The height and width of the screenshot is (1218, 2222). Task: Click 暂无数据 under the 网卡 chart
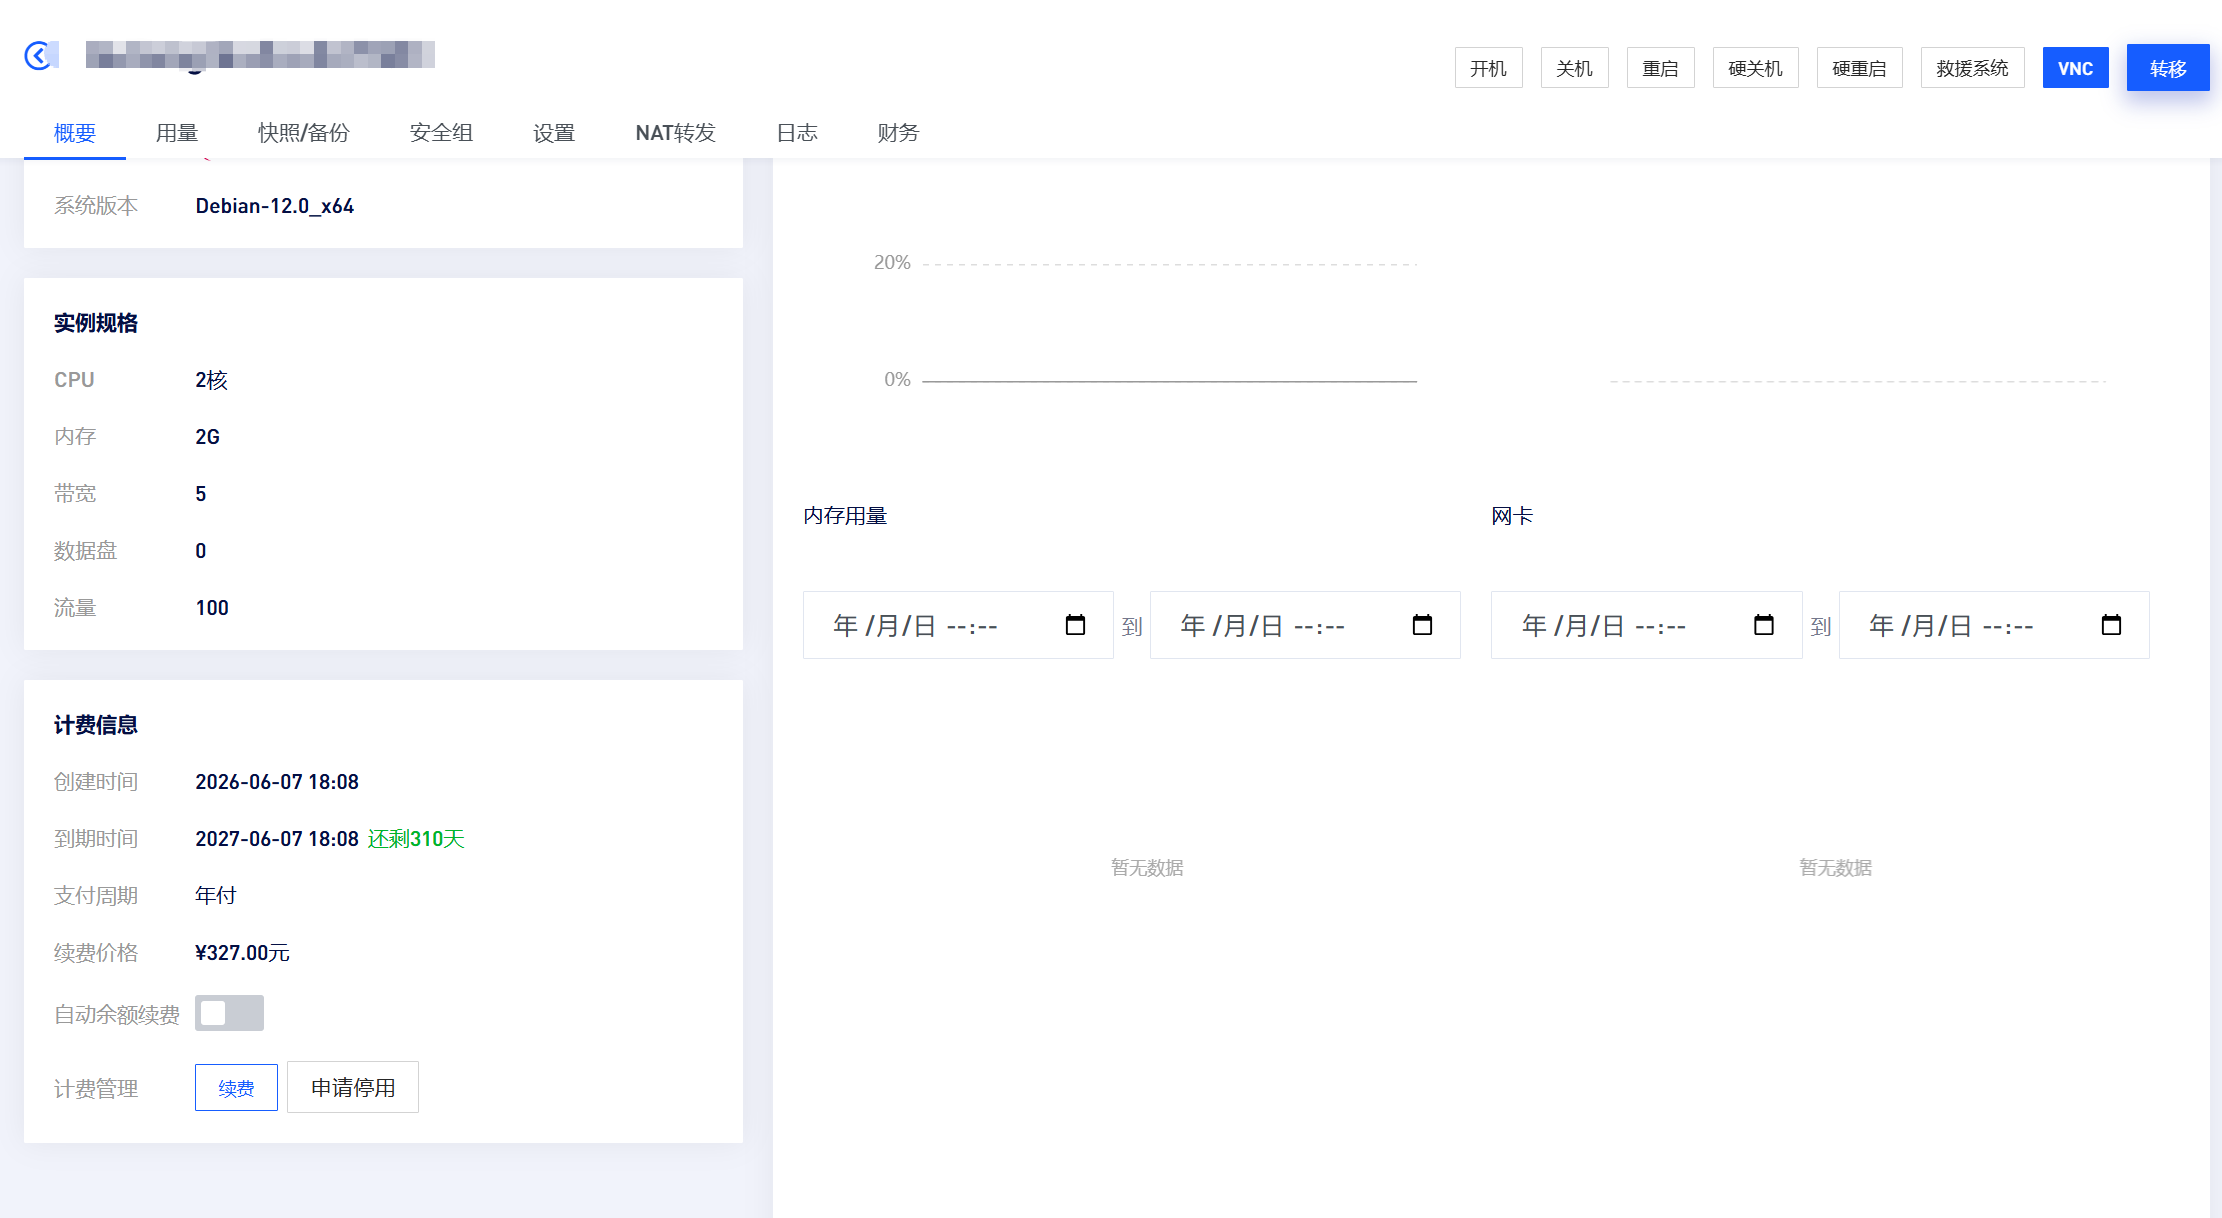(x=1835, y=868)
